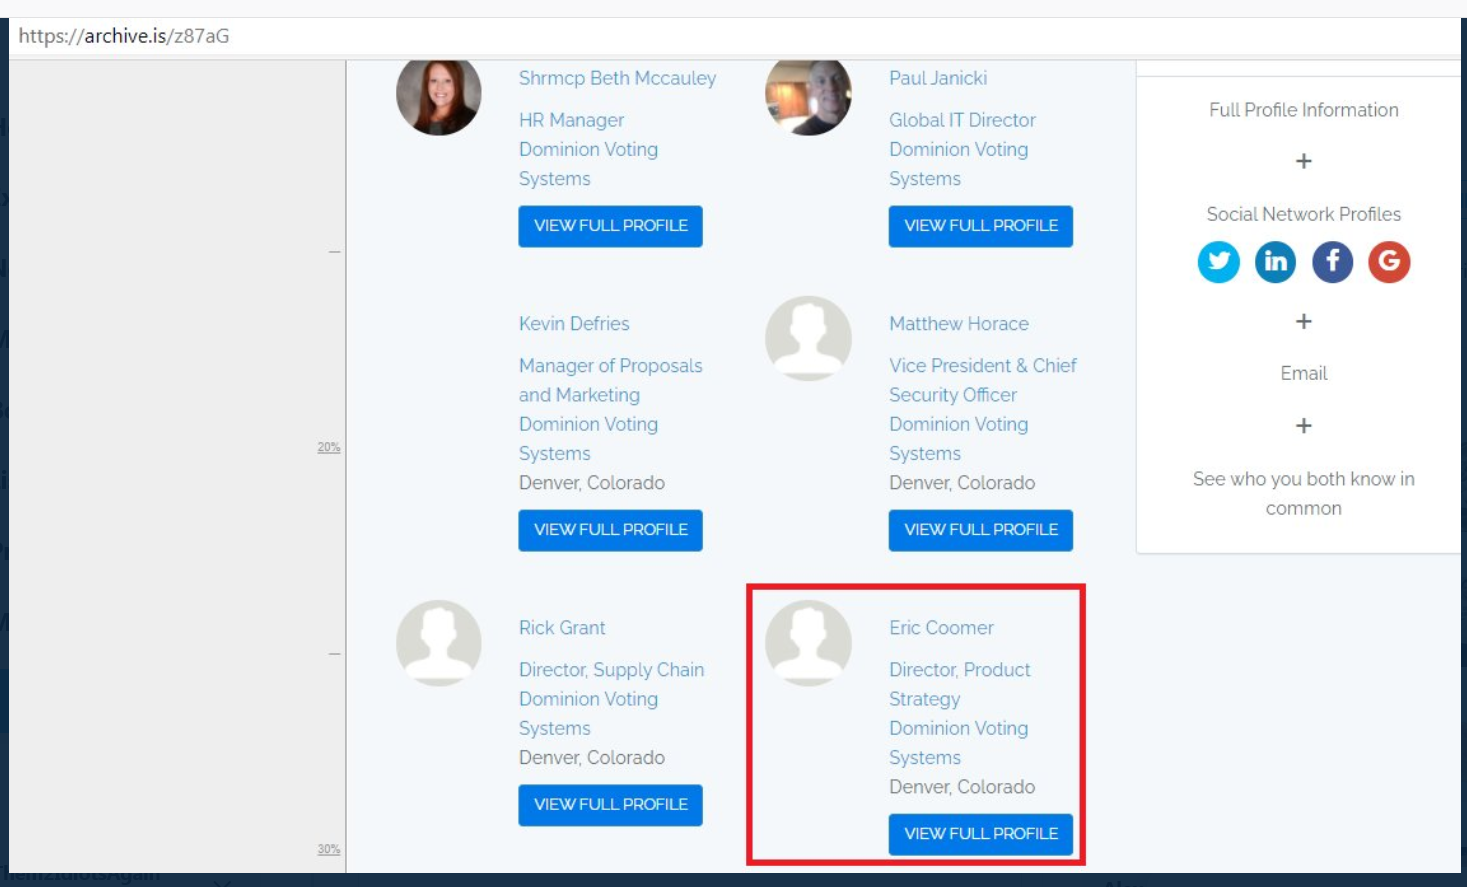Open the Matthew Horace name link
The width and height of the screenshot is (1467, 887).
[x=959, y=324]
